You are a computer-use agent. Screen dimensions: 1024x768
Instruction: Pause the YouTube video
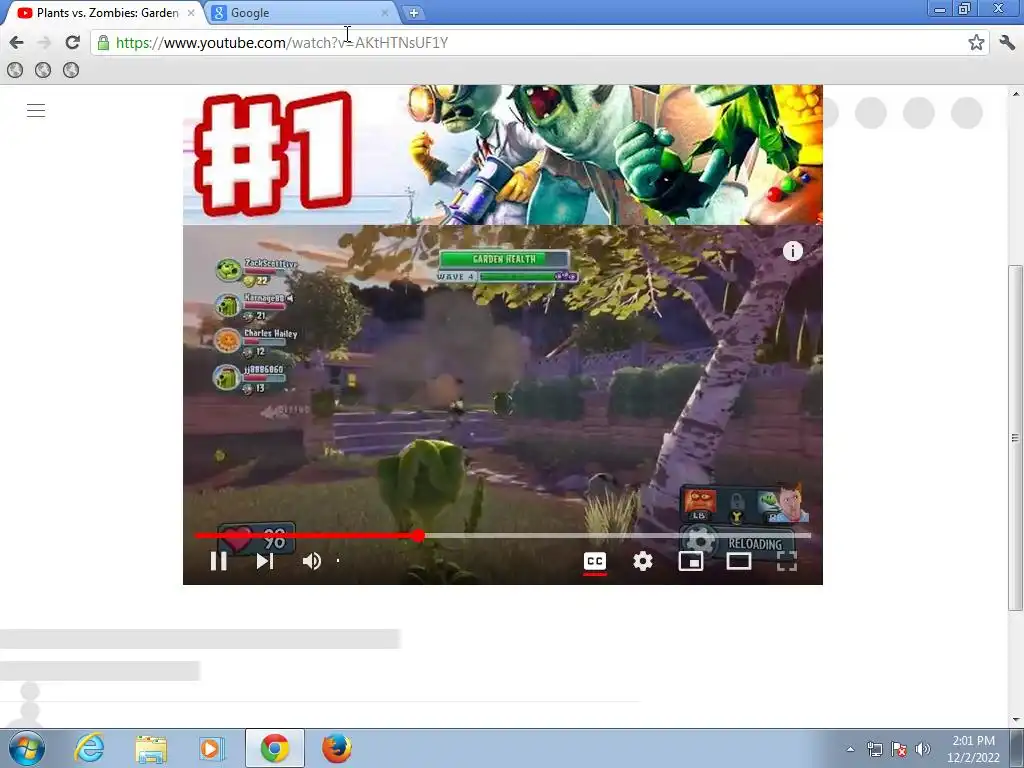[x=218, y=561]
